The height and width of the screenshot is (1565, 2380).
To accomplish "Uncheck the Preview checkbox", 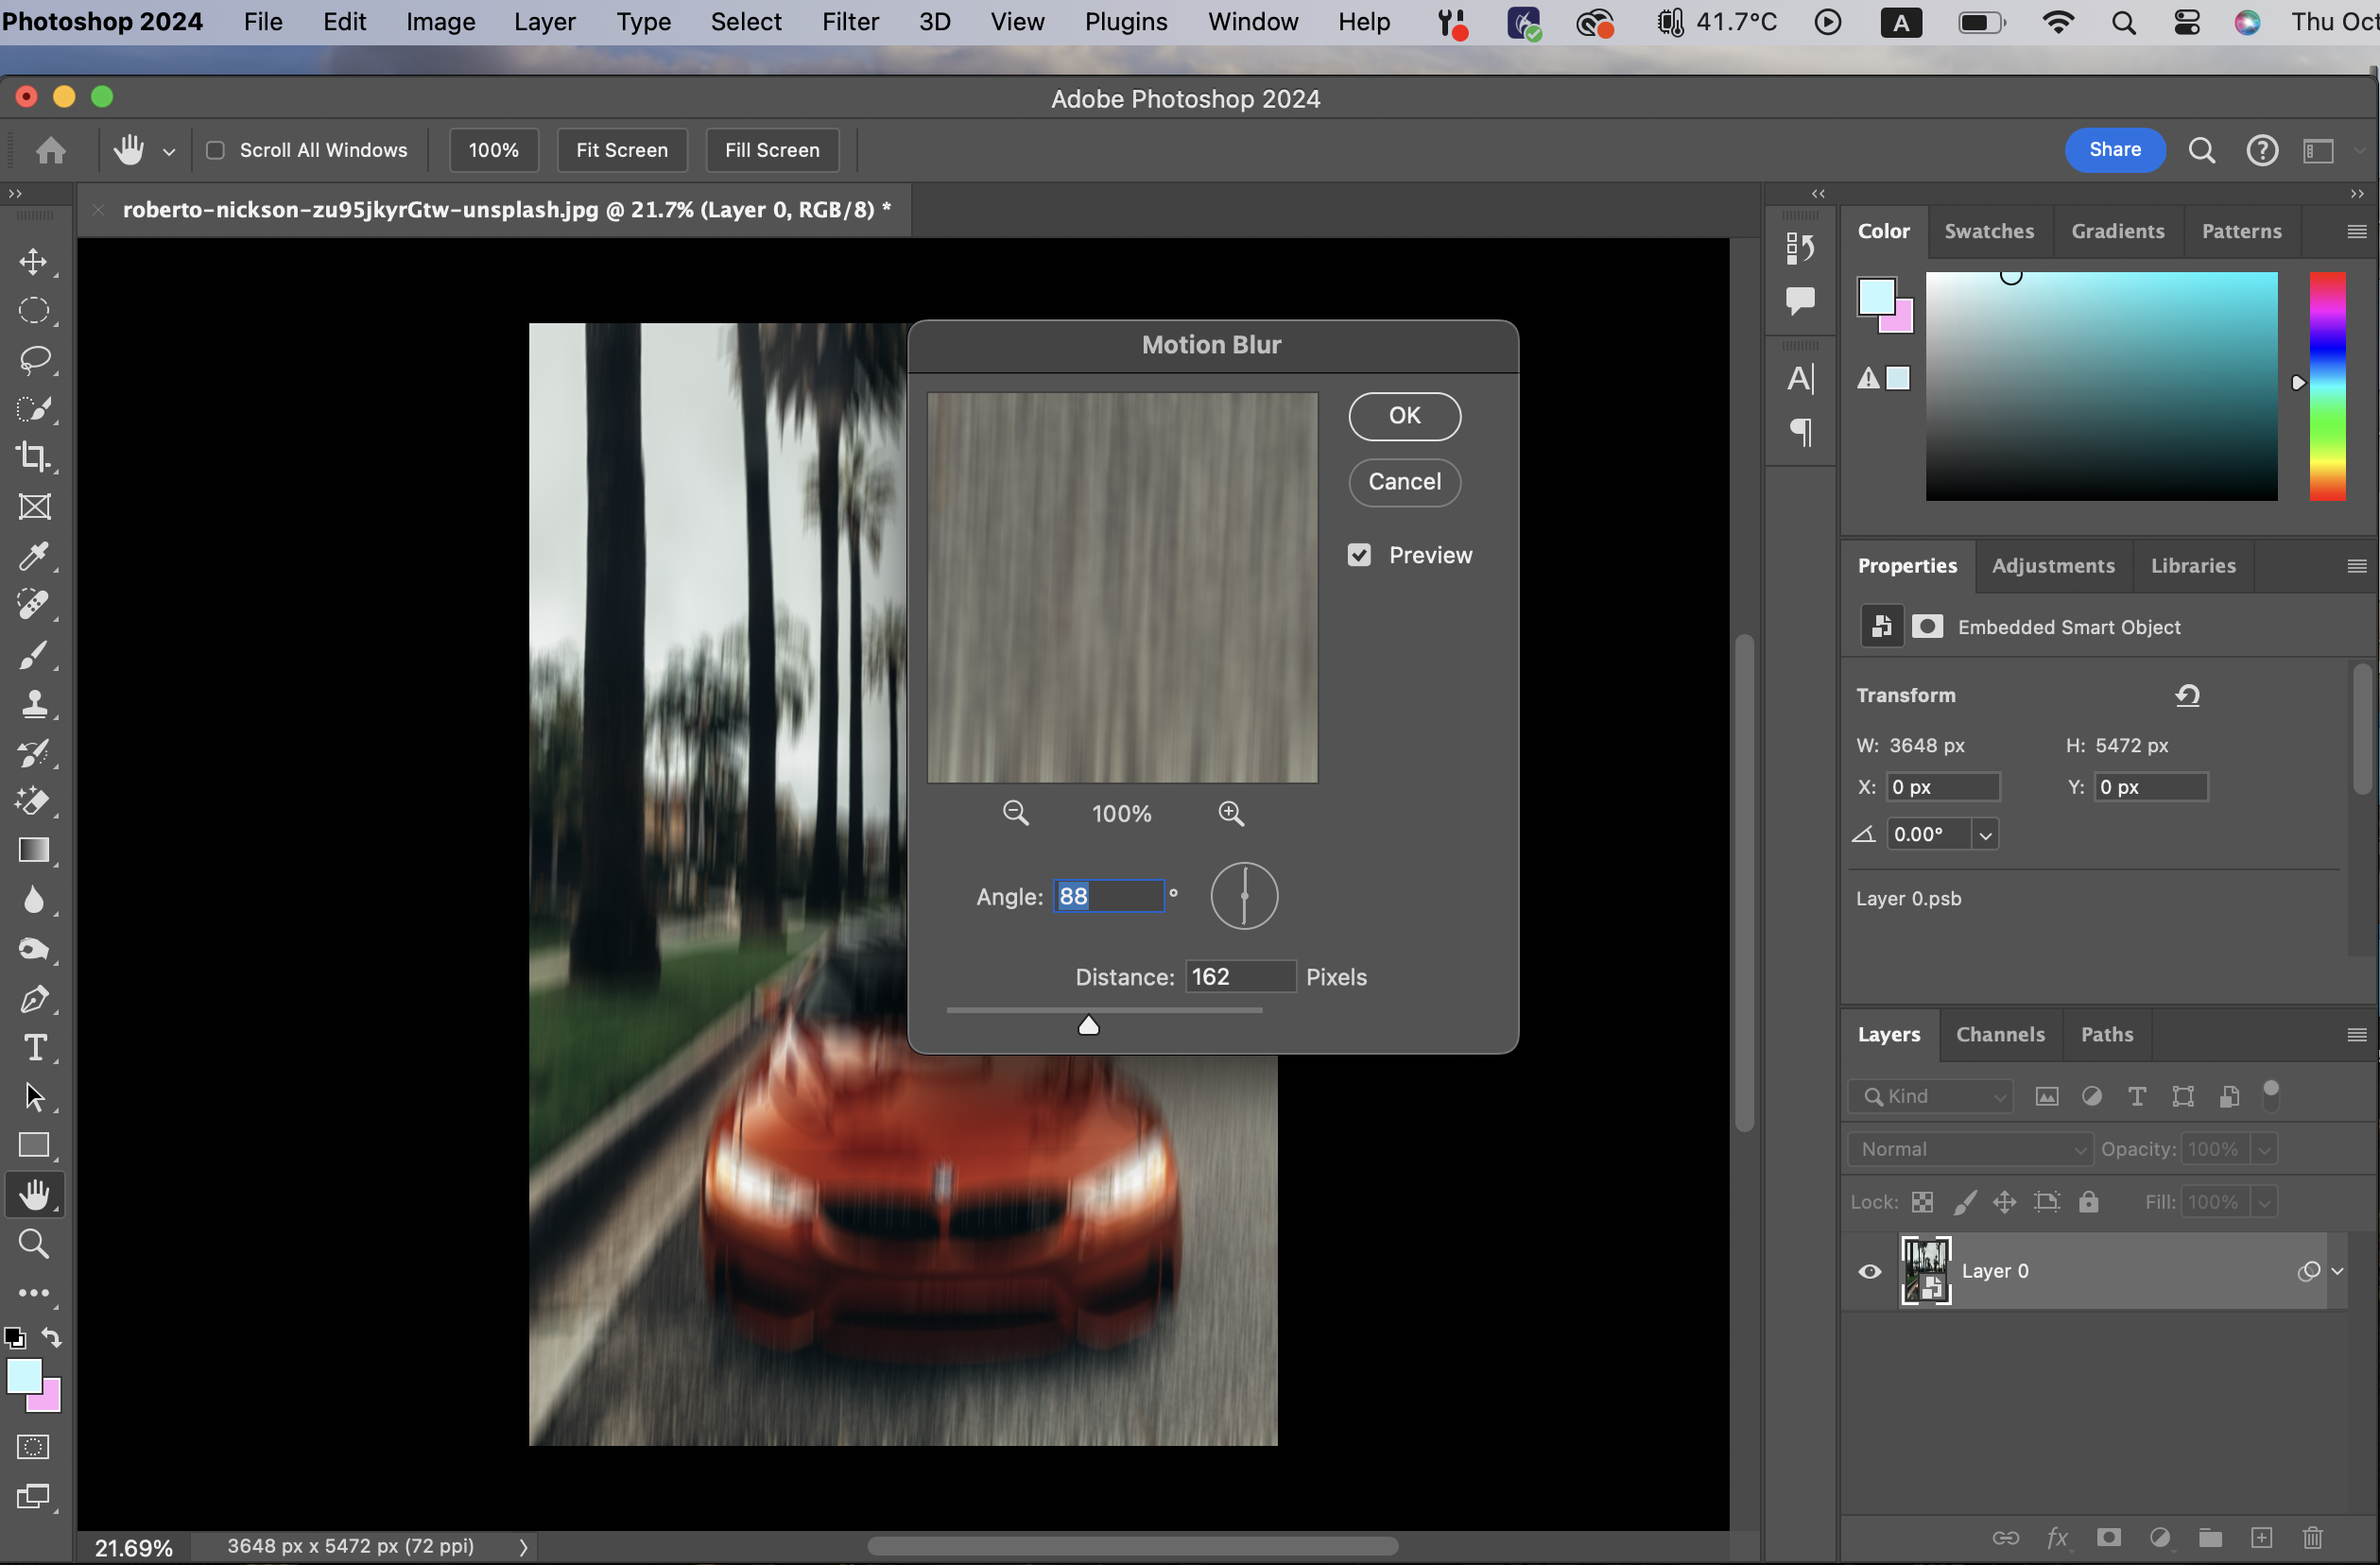I will tap(1359, 555).
